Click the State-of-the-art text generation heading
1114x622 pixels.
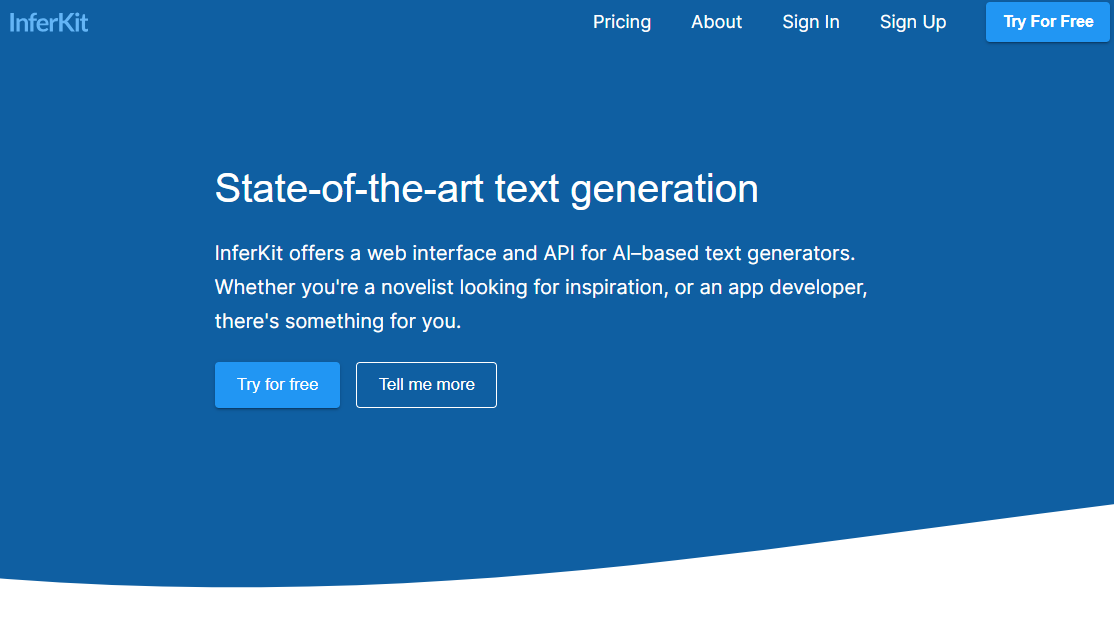486,188
